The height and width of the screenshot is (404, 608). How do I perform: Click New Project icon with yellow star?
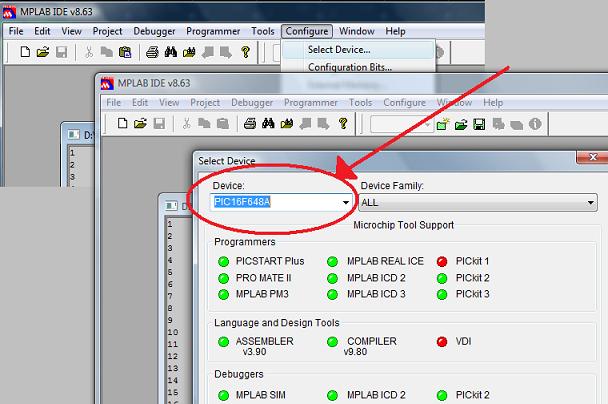click(442, 124)
